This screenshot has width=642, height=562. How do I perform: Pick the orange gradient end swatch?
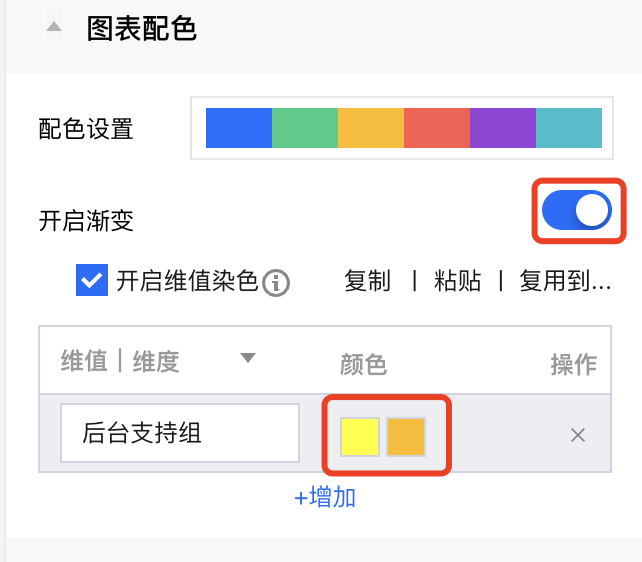click(x=406, y=437)
